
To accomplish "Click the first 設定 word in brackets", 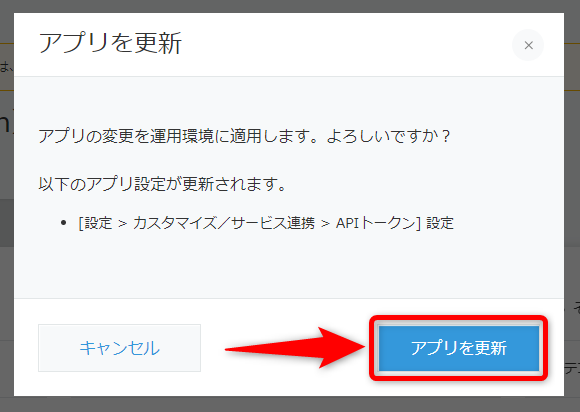I will [x=98, y=223].
